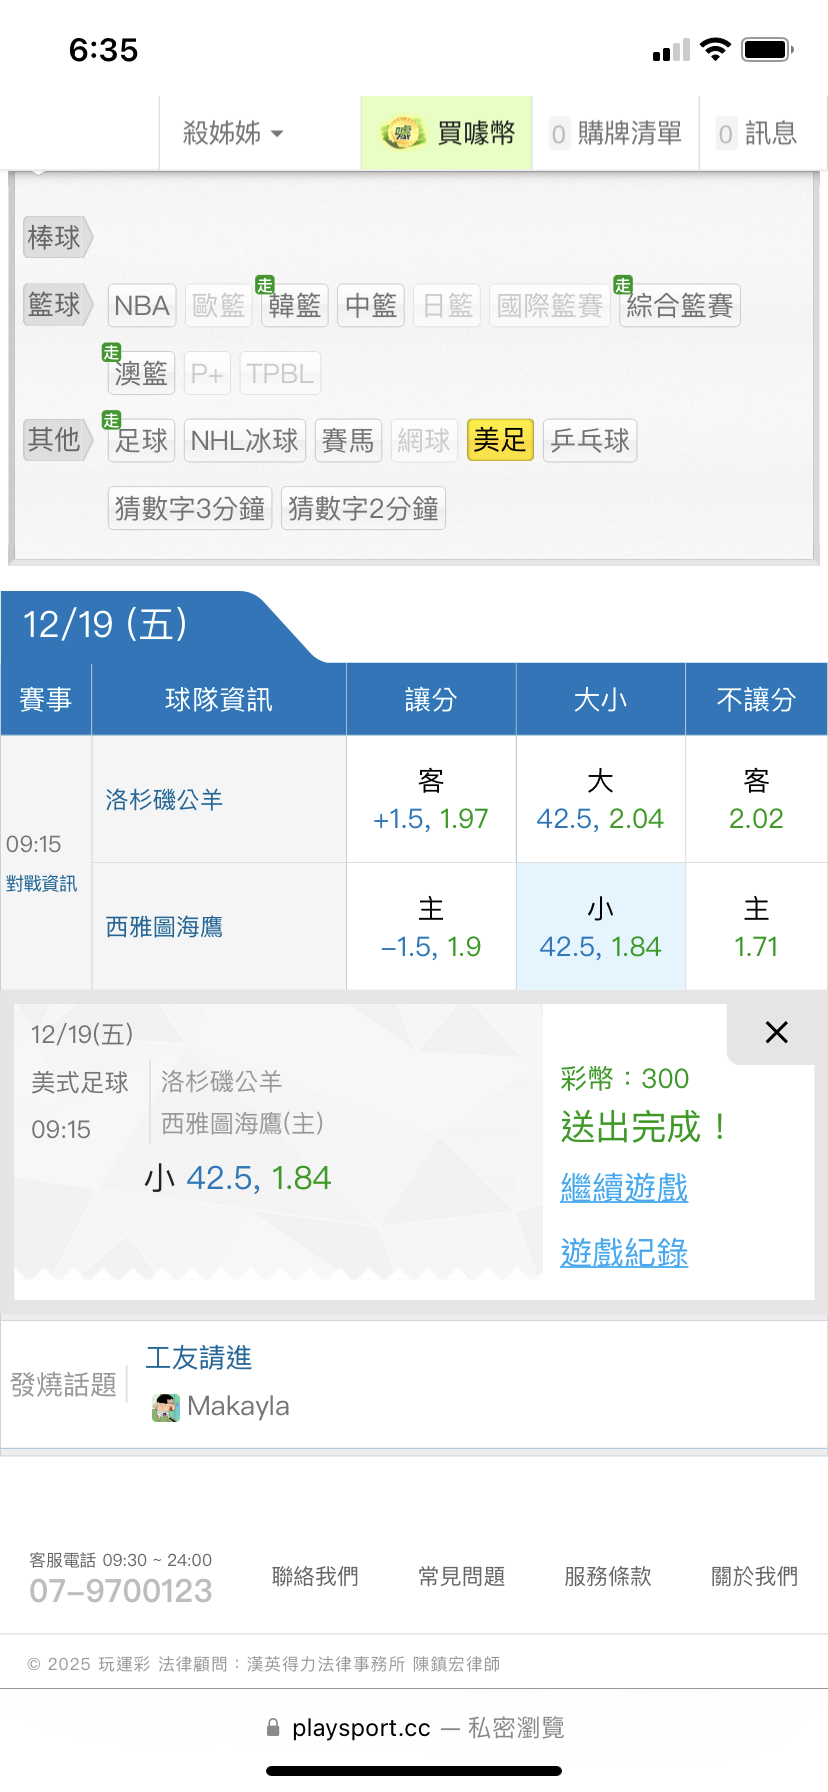Click the 繼續遊戲 link
828x1792 pixels.
(x=624, y=1188)
